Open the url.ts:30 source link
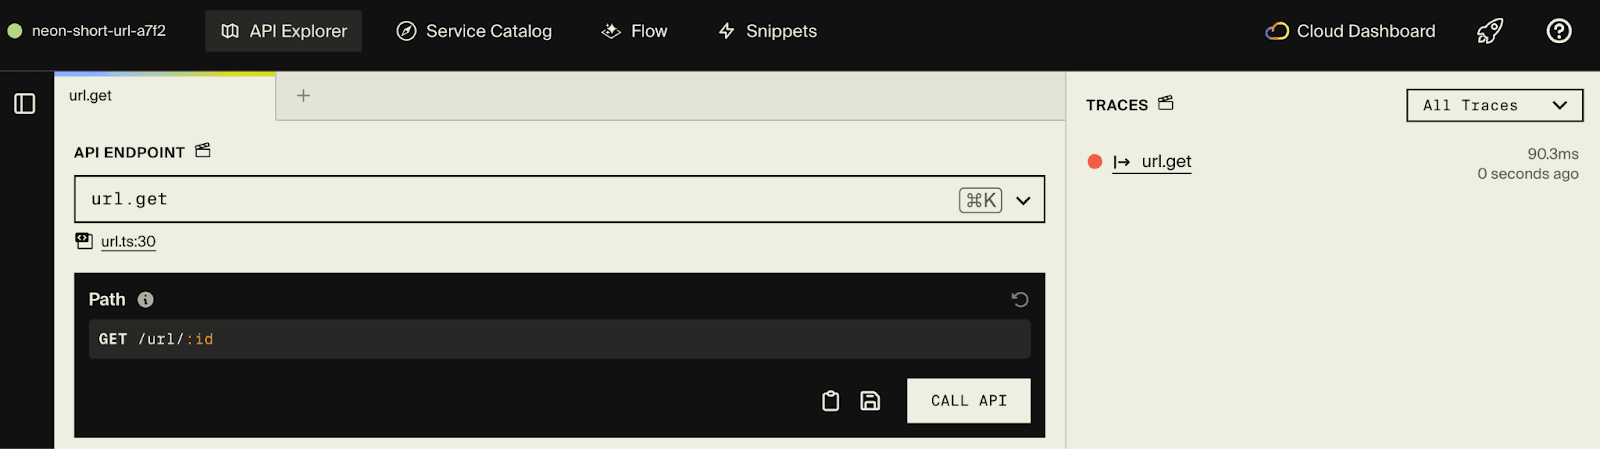The height and width of the screenshot is (449, 1600). [128, 241]
